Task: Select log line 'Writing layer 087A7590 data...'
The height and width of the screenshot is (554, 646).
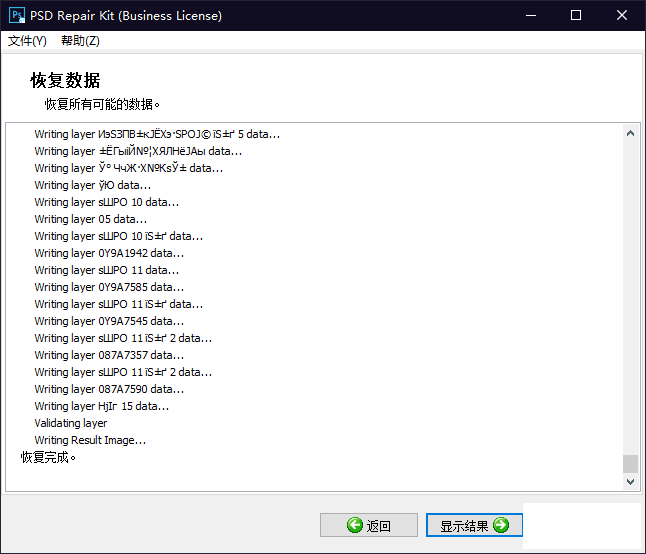Action: pos(109,389)
